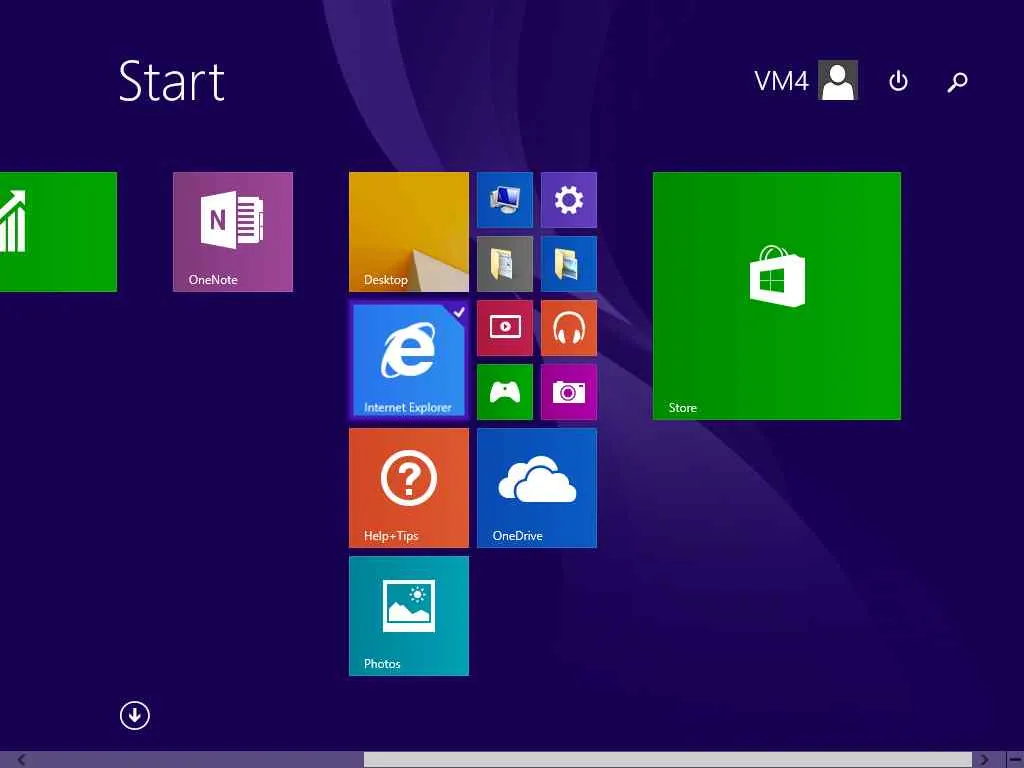Click the VM4 user name
Image resolution: width=1024 pixels, height=768 pixels.
[x=781, y=81]
